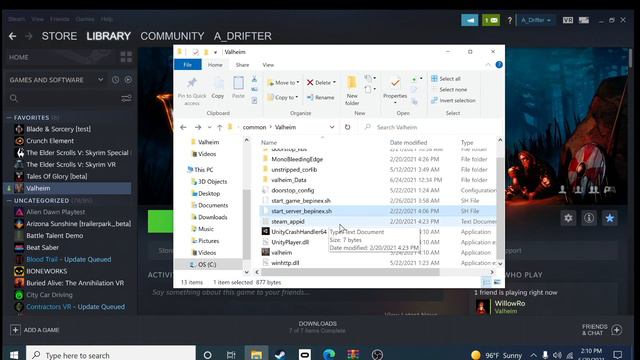Viewport: 640px width, 360px height.
Task: Collapse the Uncategorized category
Action: coord(9,201)
